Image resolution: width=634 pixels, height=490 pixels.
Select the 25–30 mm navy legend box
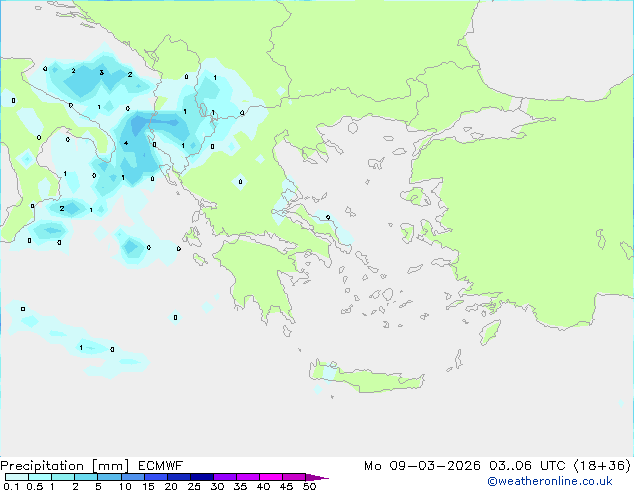pos(201,477)
